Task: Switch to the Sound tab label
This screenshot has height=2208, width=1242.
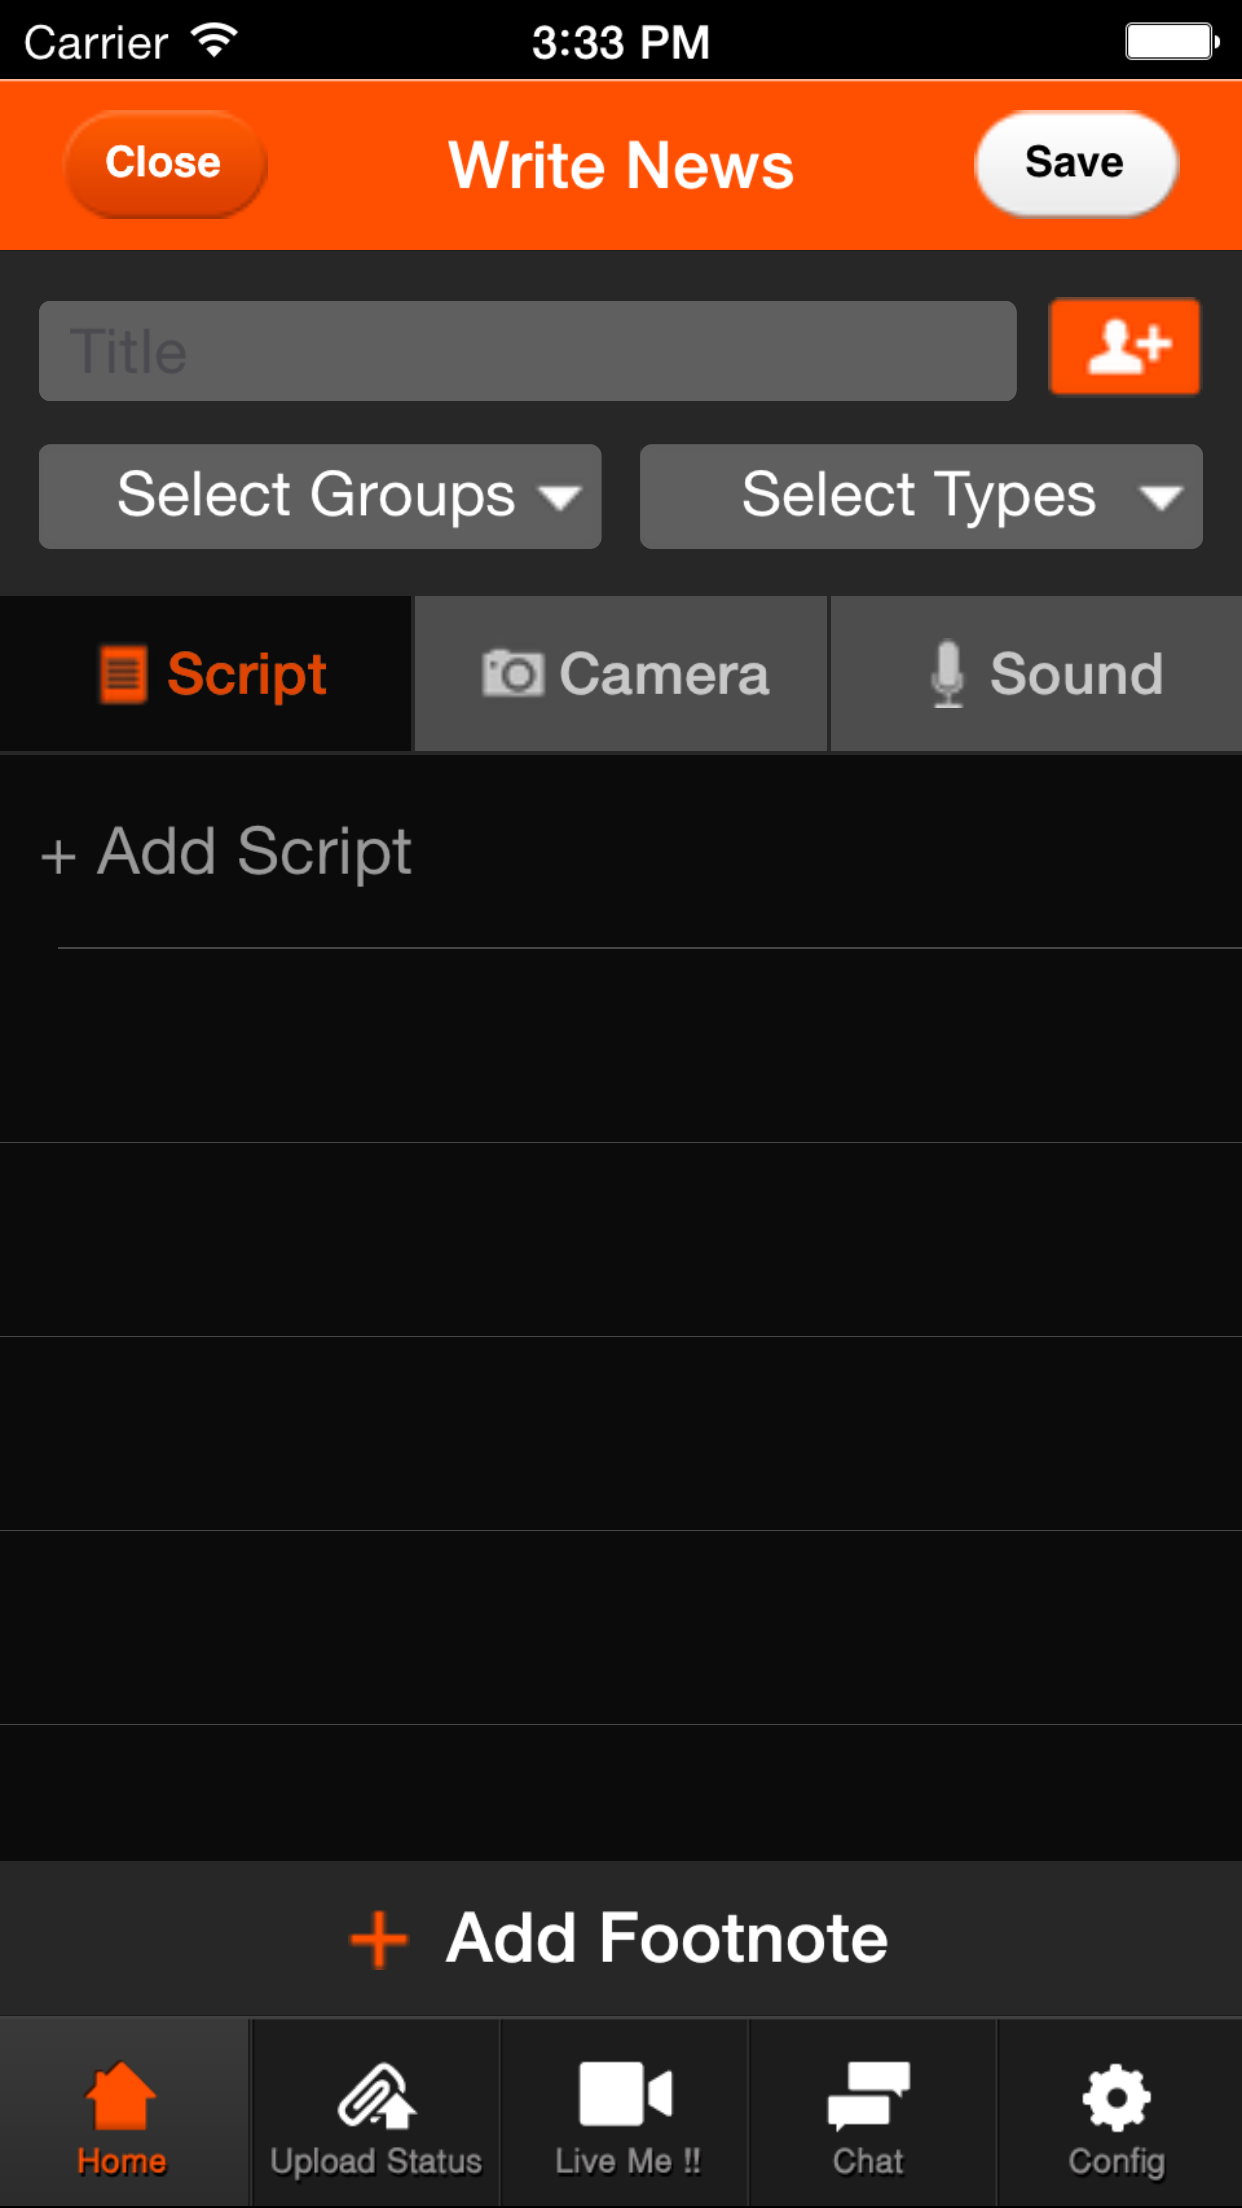Action: coord(1076,674)
